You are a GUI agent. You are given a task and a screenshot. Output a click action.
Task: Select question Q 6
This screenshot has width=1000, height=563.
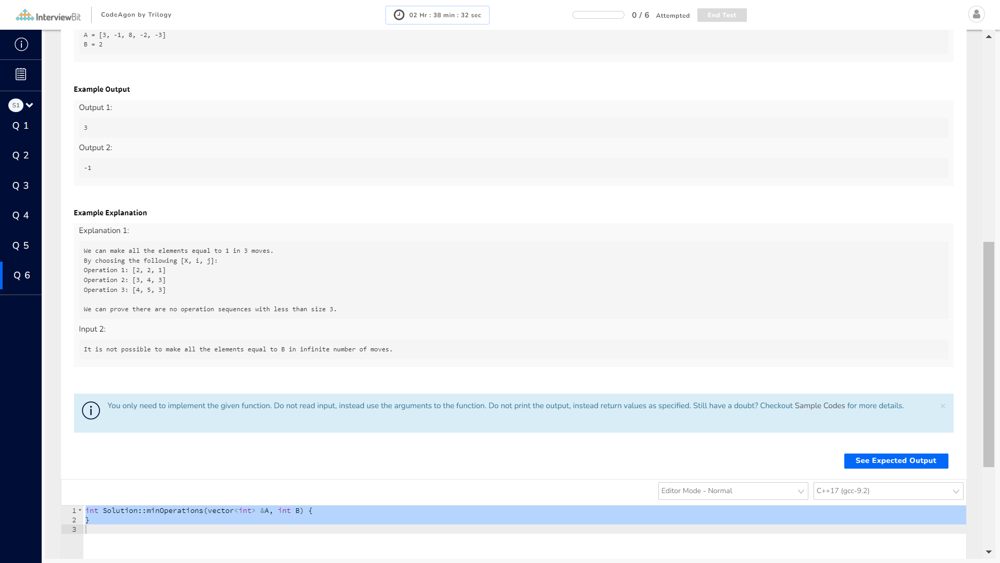(x=22, y=275)
